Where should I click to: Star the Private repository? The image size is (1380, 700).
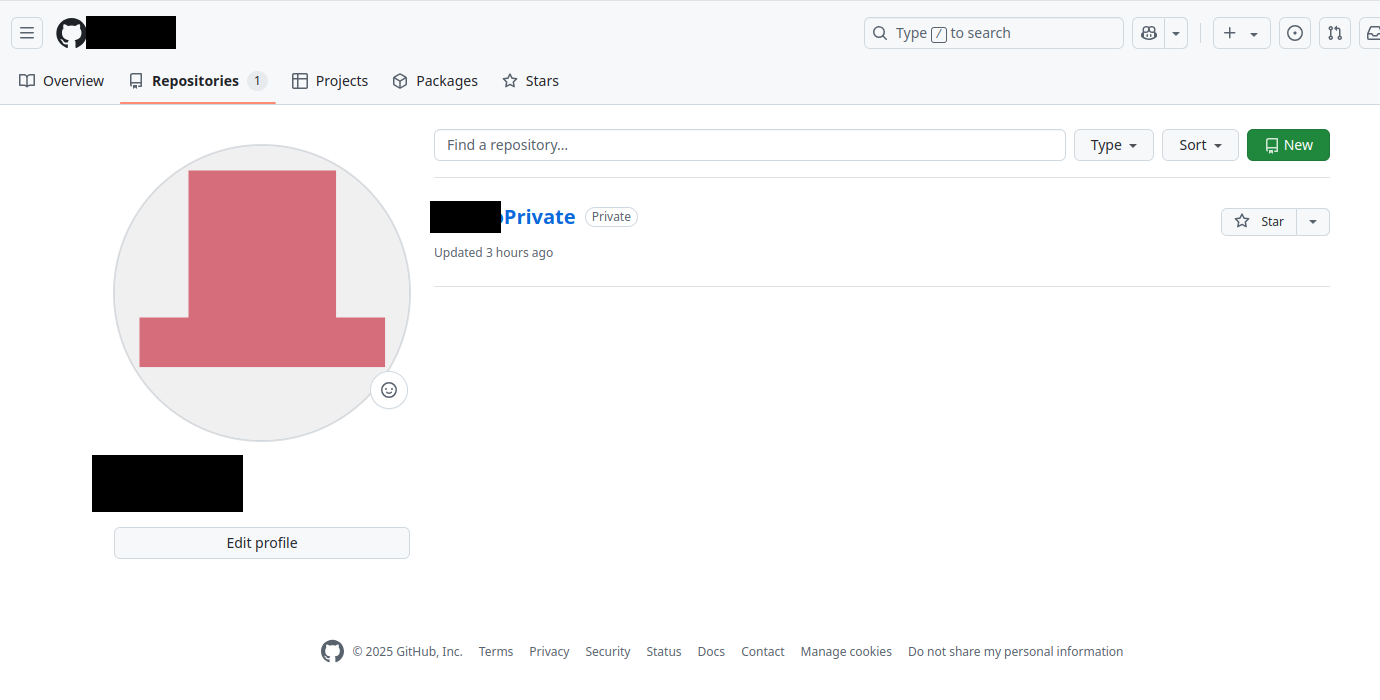click(1259, 221)
